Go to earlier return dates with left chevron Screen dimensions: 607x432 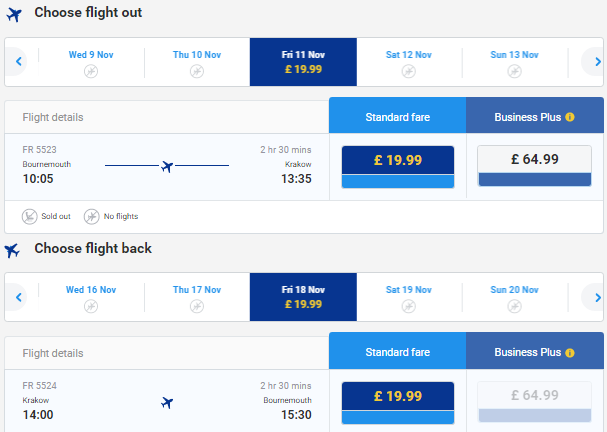18,297
